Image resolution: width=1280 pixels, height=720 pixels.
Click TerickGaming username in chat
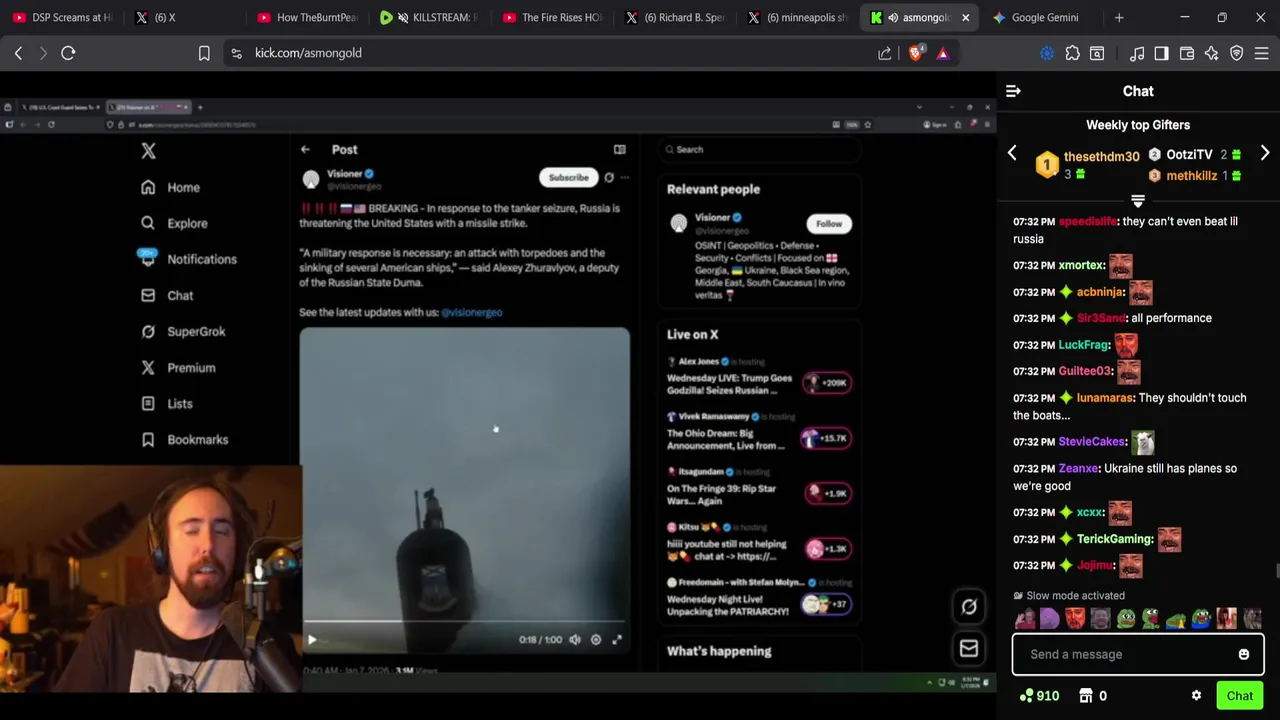point(1115,539)
